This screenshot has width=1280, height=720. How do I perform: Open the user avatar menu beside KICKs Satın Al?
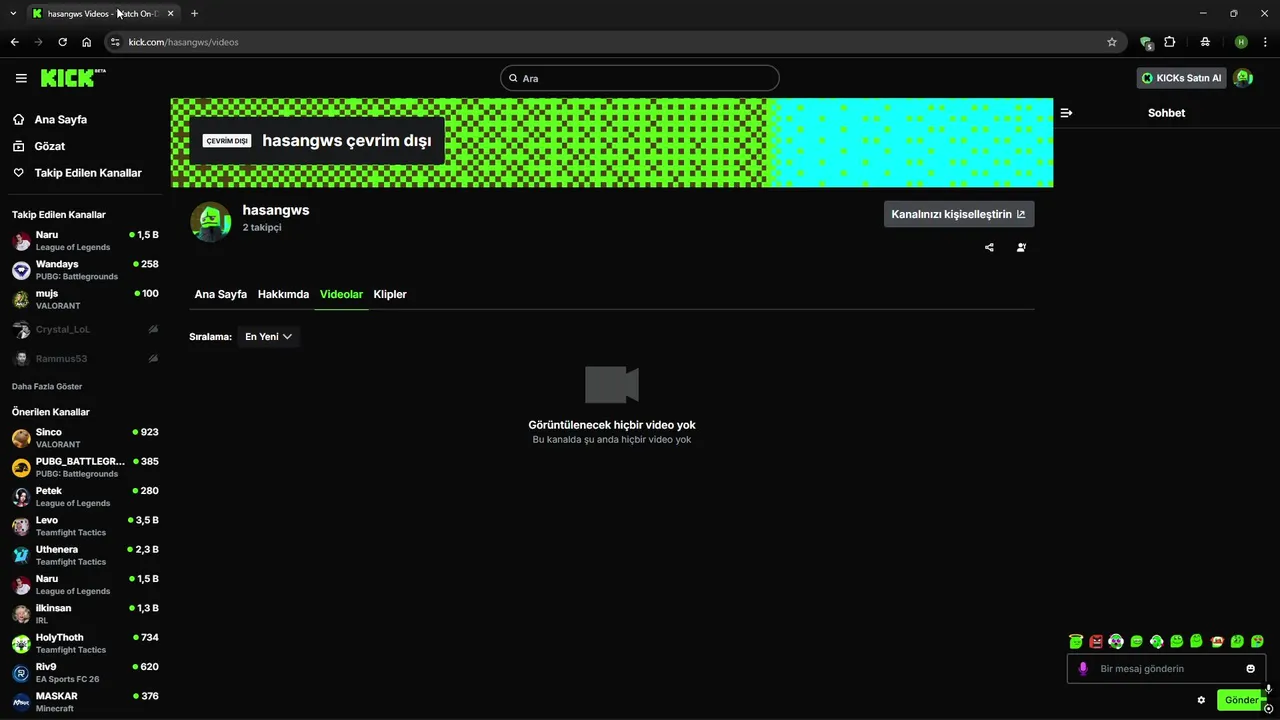pos(1243,78)
